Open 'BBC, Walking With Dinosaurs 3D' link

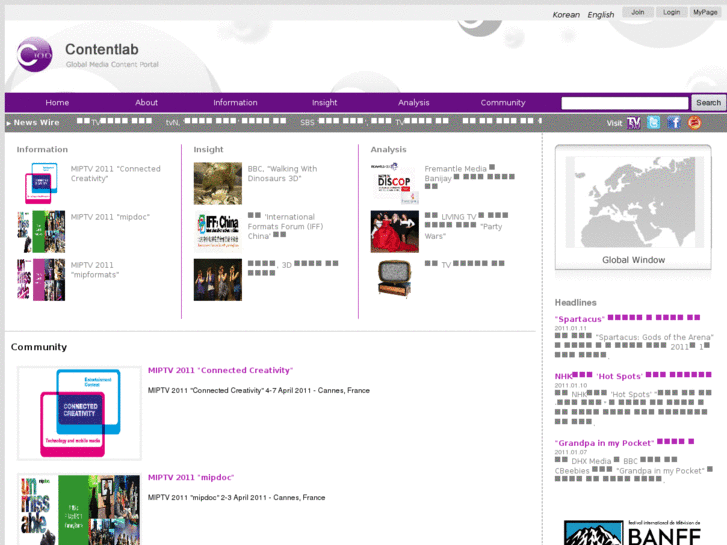coord(282,173)
